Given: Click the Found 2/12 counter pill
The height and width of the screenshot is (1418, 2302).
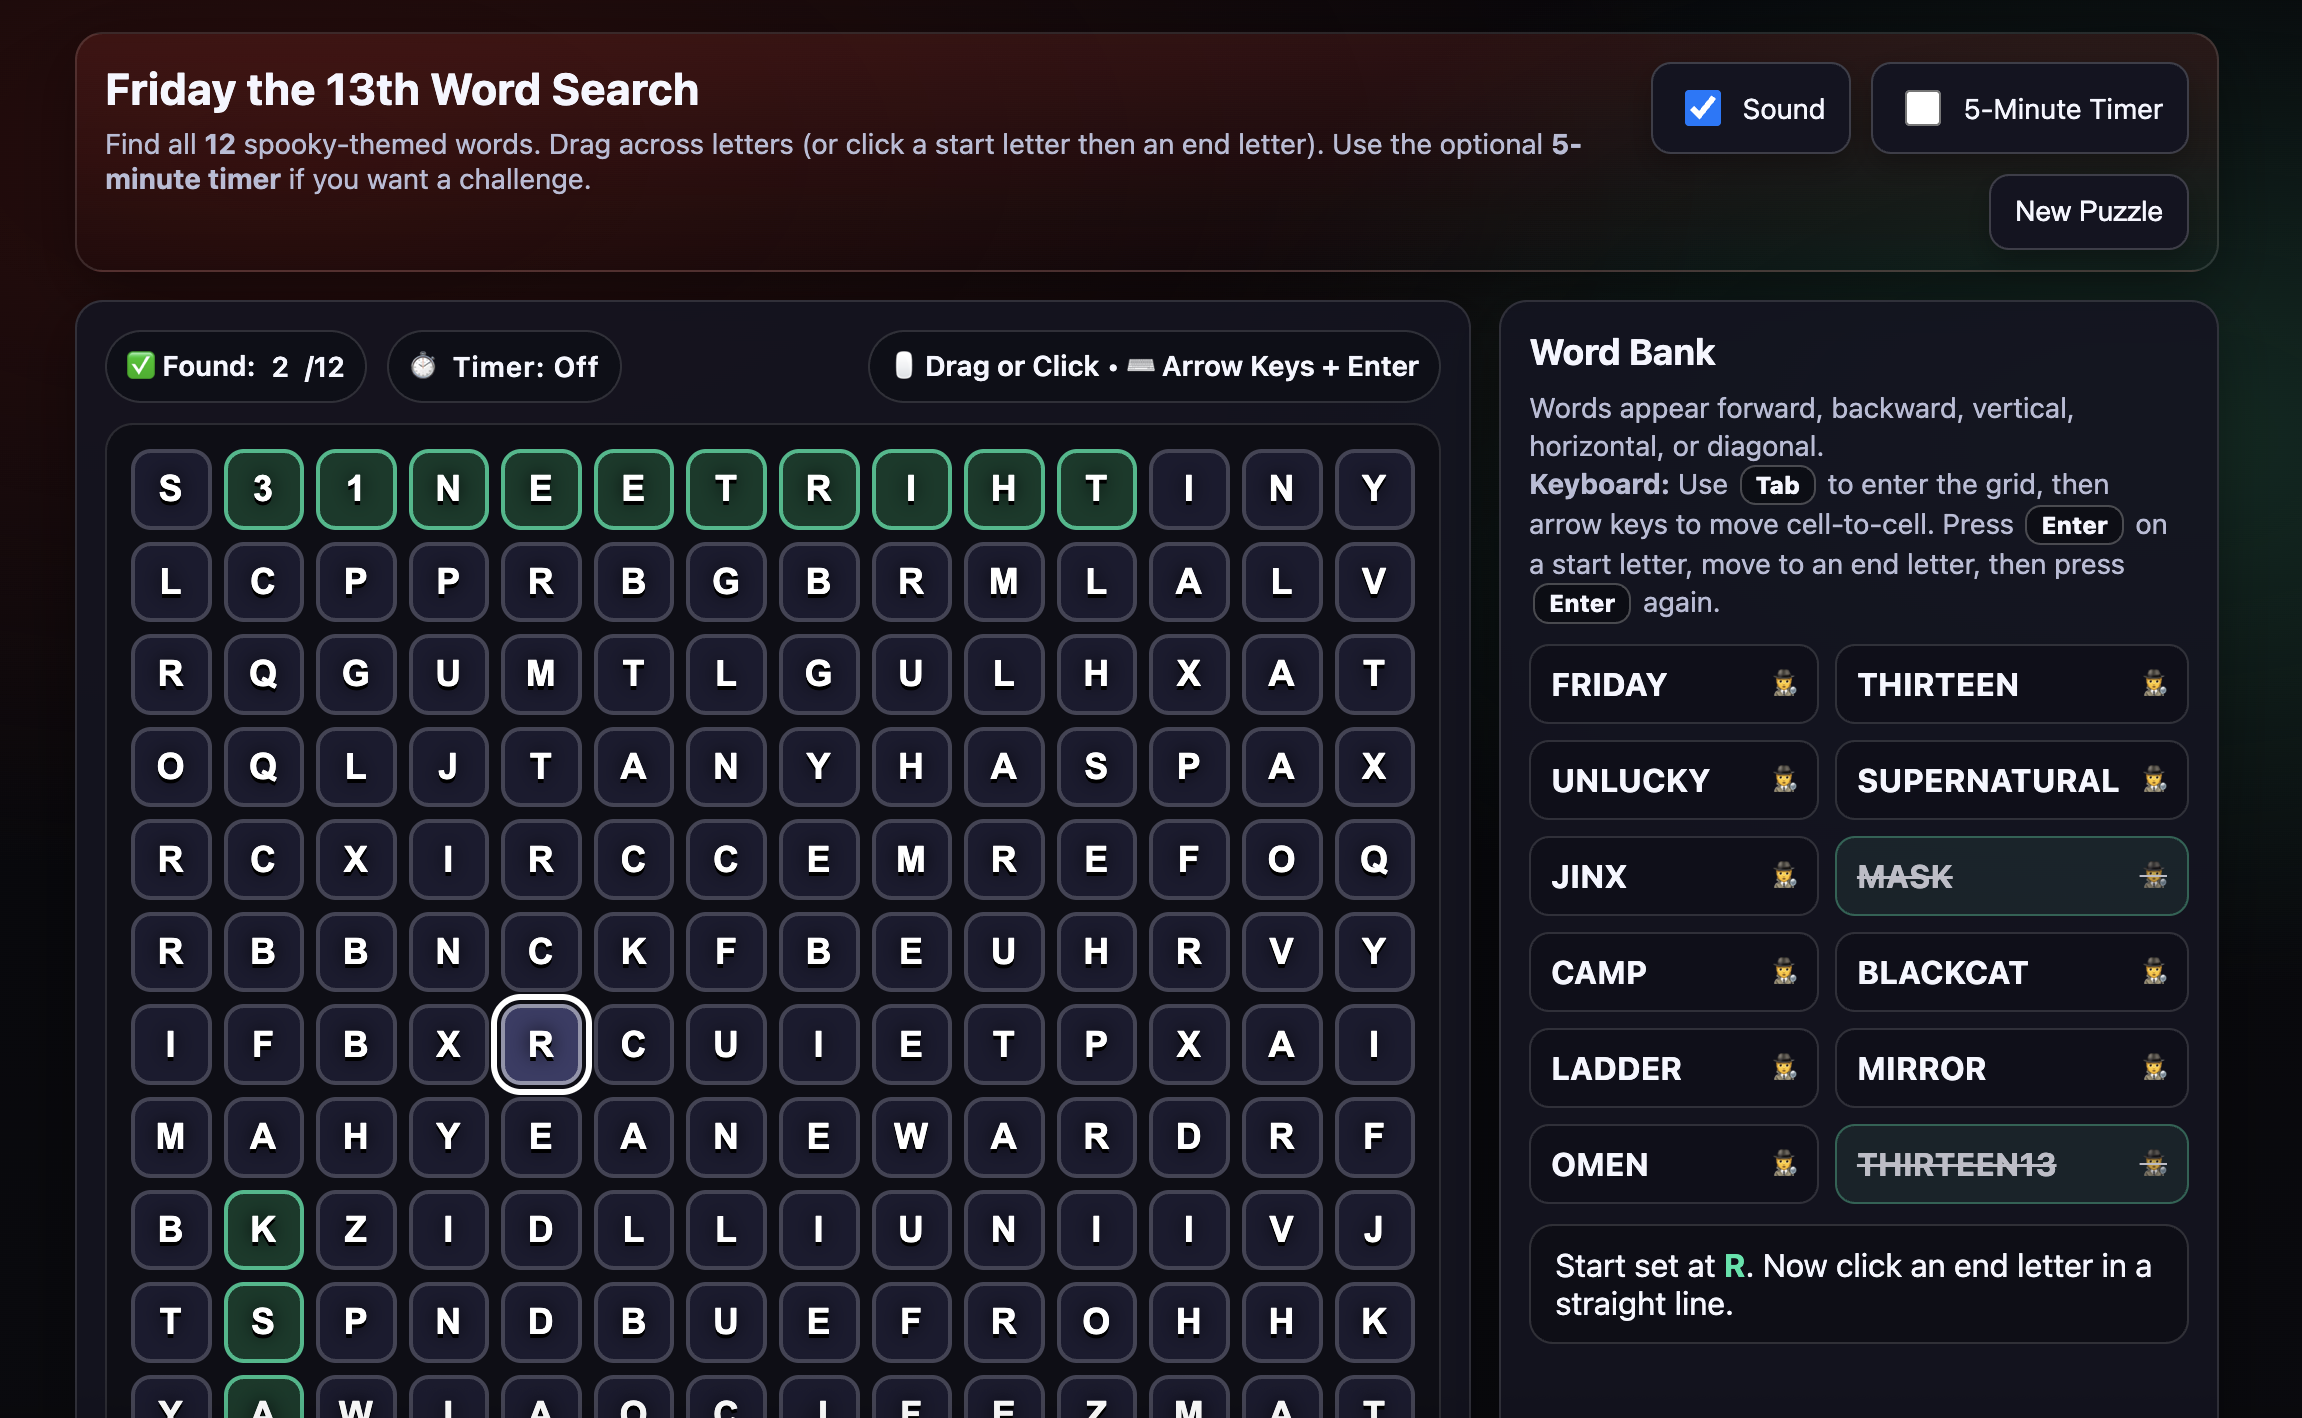Looking at the screenshot, I should 236,366.
